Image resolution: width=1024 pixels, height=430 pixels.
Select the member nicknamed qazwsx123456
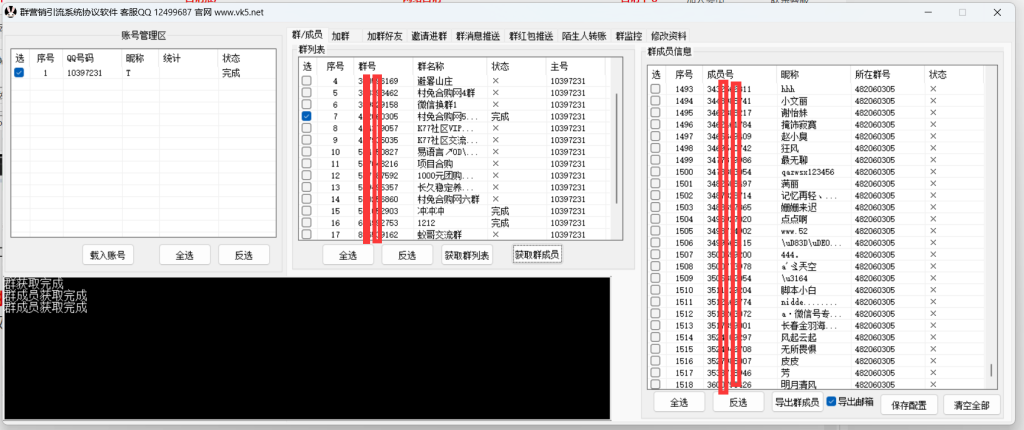(655, 172)
